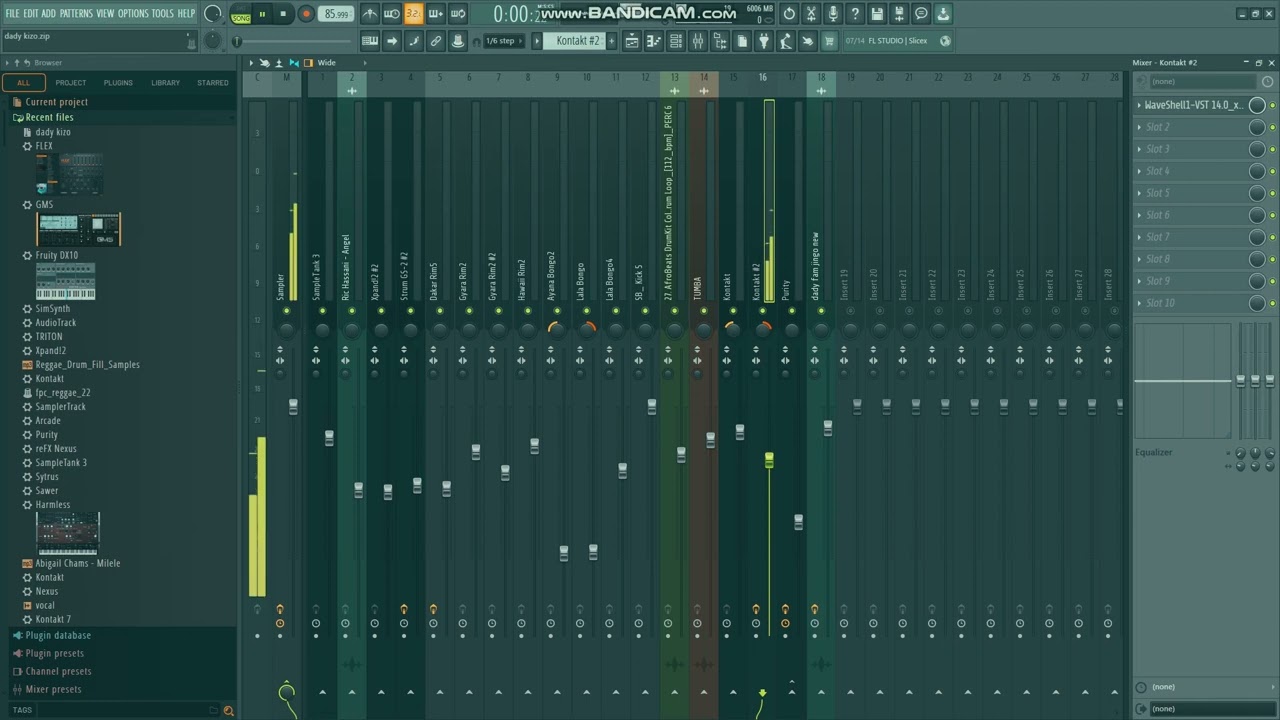
Task: Expand the Current project folder
Action: point(56,102)
